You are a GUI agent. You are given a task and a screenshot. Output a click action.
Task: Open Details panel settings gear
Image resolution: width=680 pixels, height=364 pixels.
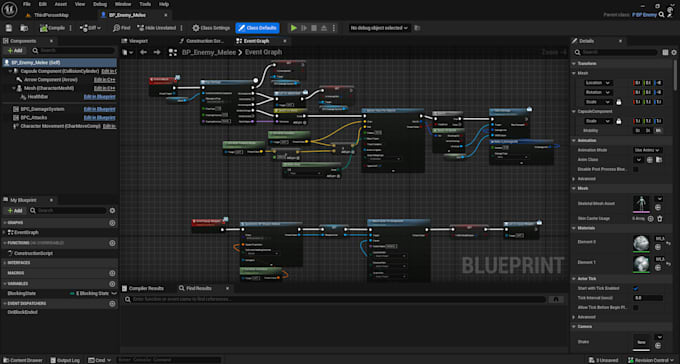pos(674,52)
